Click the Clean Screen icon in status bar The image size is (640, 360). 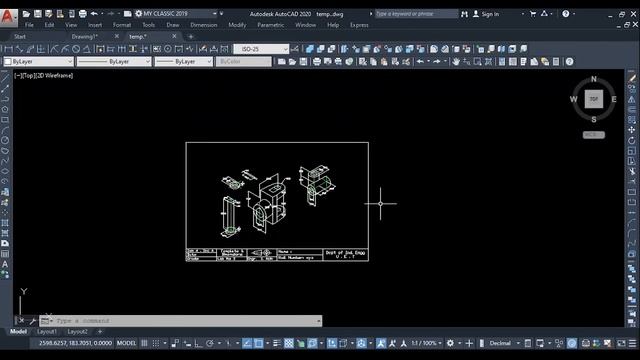click(x=621, y=343)
